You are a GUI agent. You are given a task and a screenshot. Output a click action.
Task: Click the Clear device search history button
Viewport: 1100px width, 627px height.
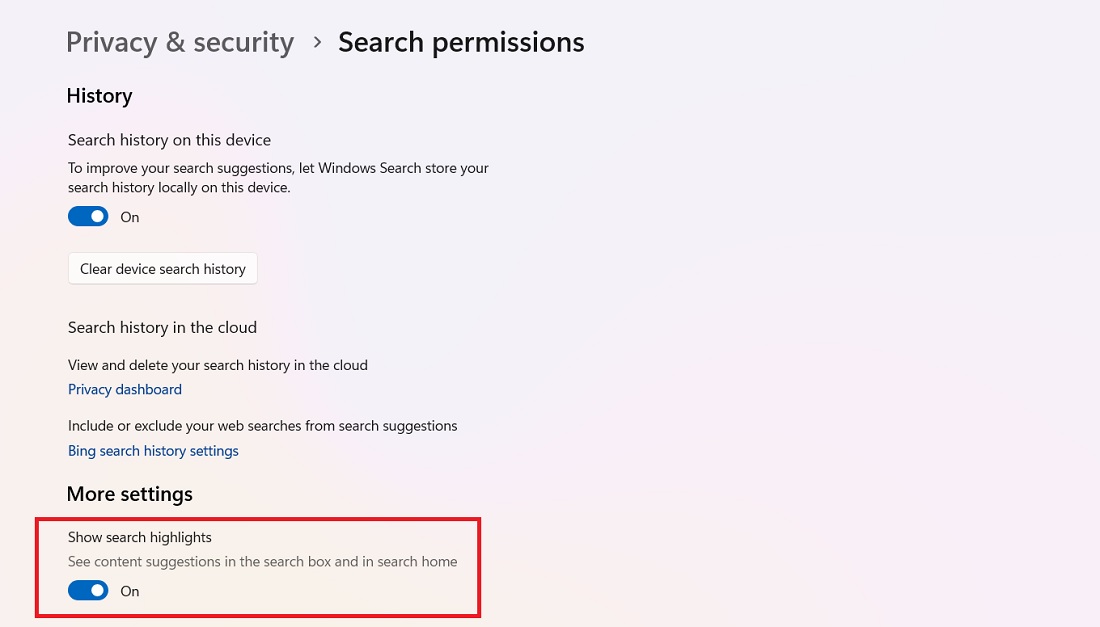point(162,268)
